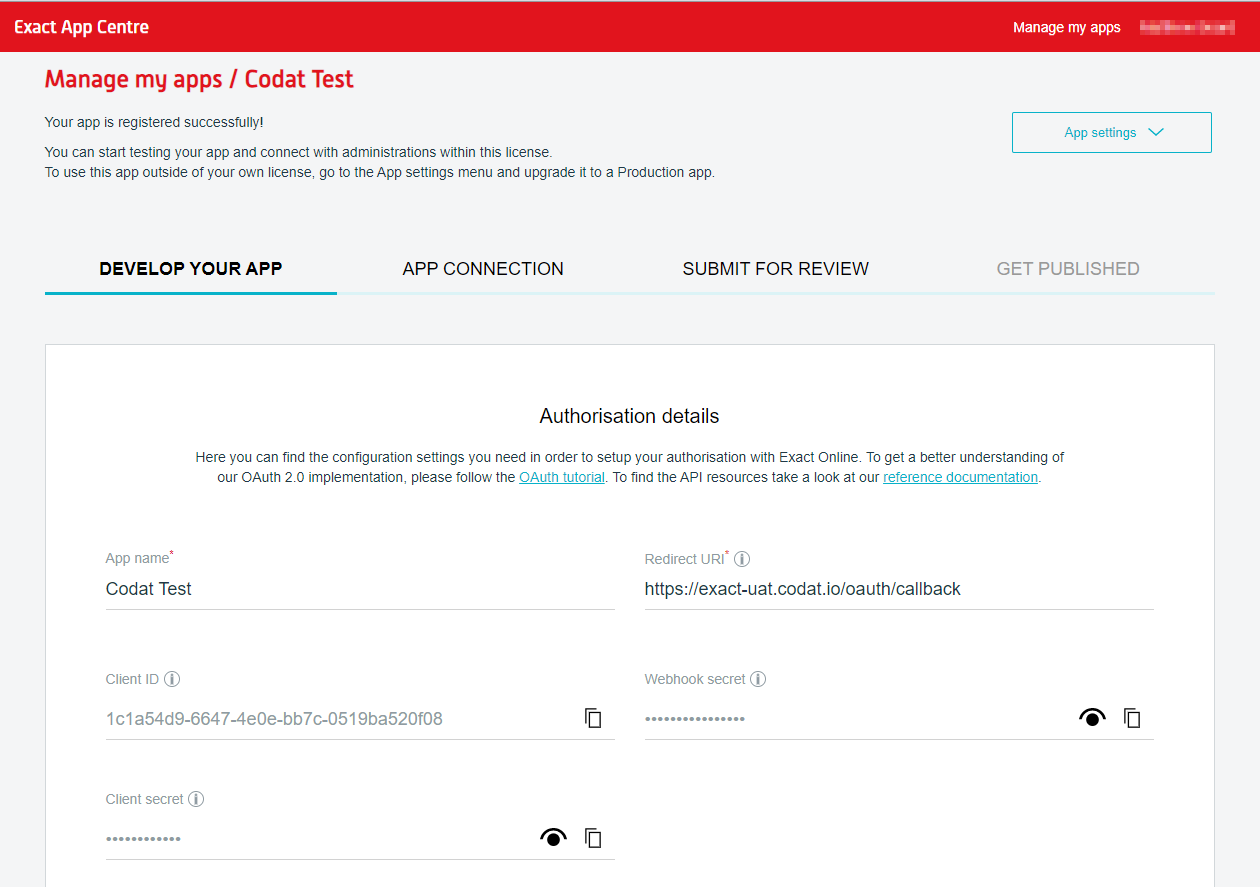Show the Client secret using eye icon
The width and height of the screenshot is (1260, 887).
tap(553, 838)
